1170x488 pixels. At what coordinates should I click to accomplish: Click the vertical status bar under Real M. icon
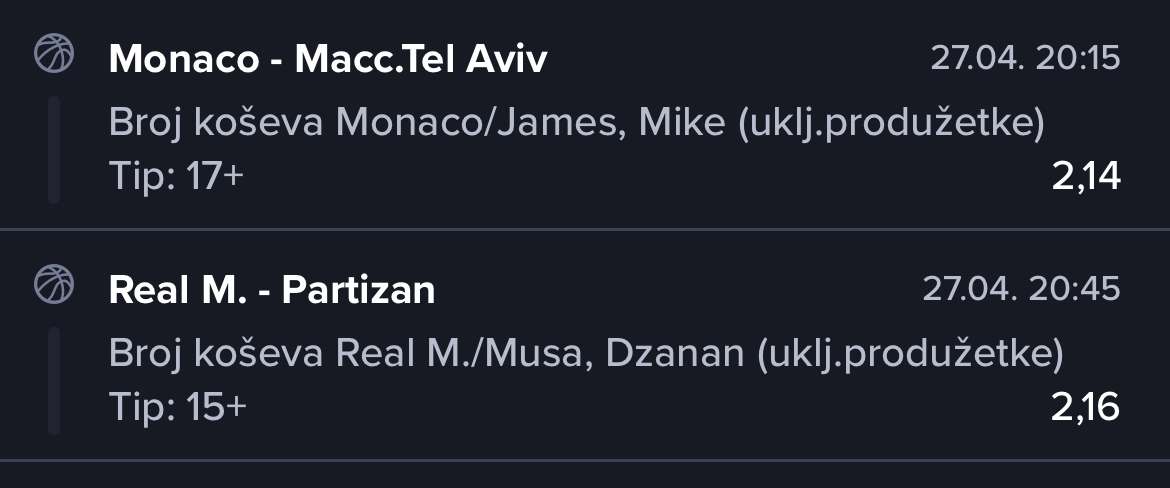54,381
